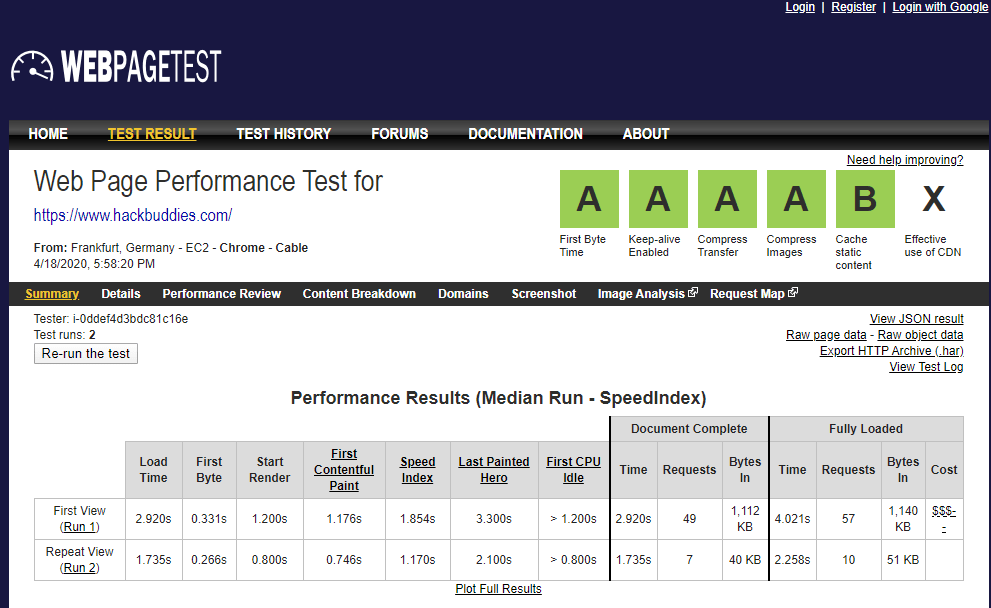The image size is (991, 608).
Task: Click the Re-run the test button
Action: click(86, 353)
